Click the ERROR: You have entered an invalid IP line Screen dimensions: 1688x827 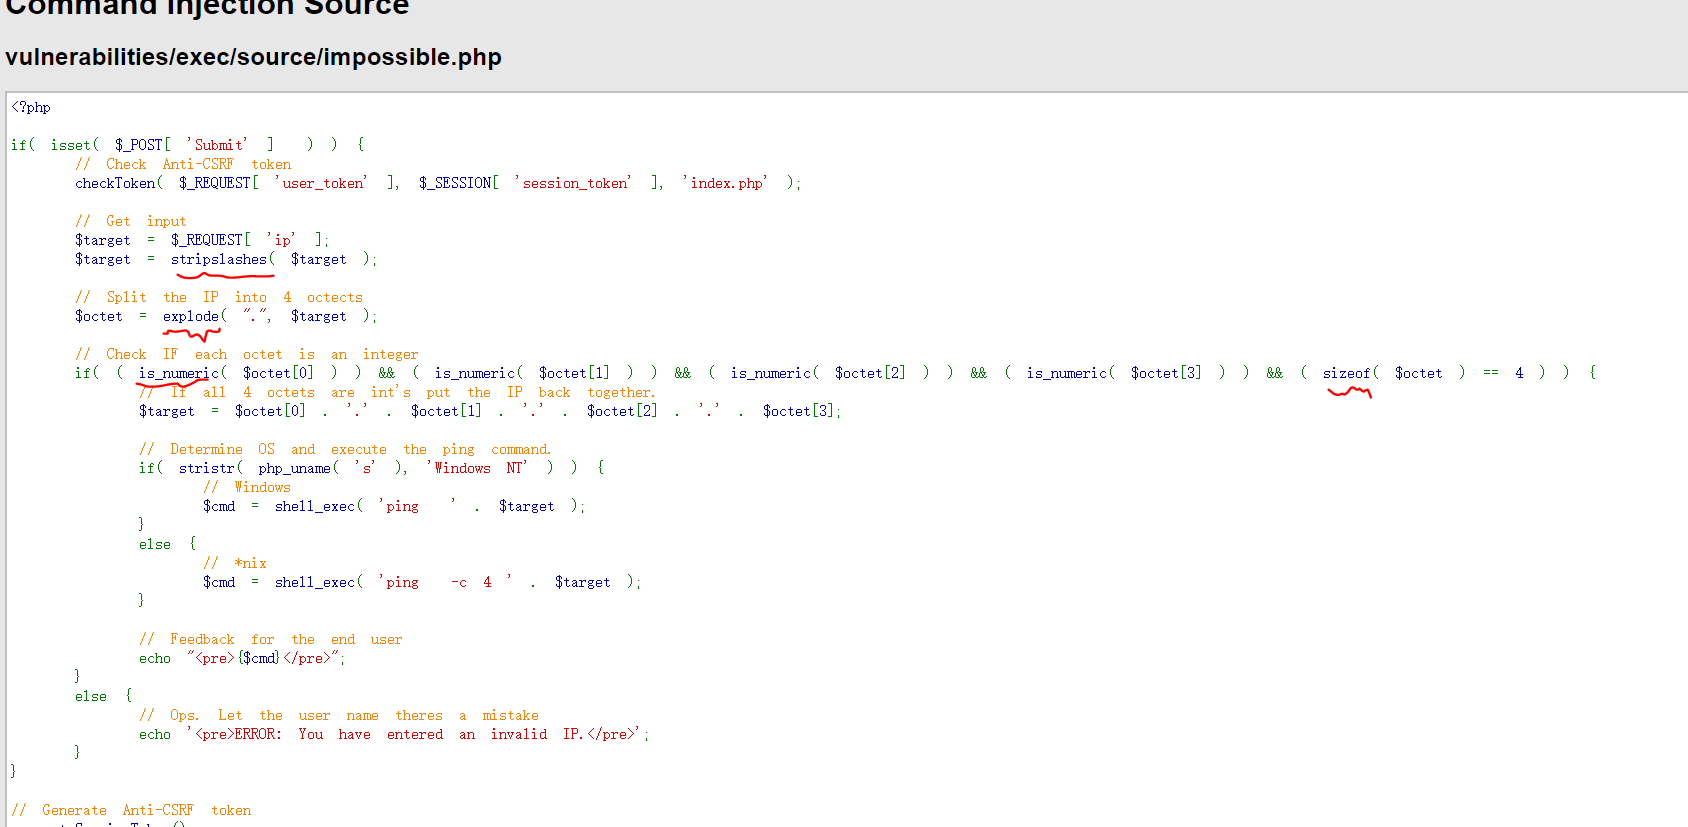[394, 734]
